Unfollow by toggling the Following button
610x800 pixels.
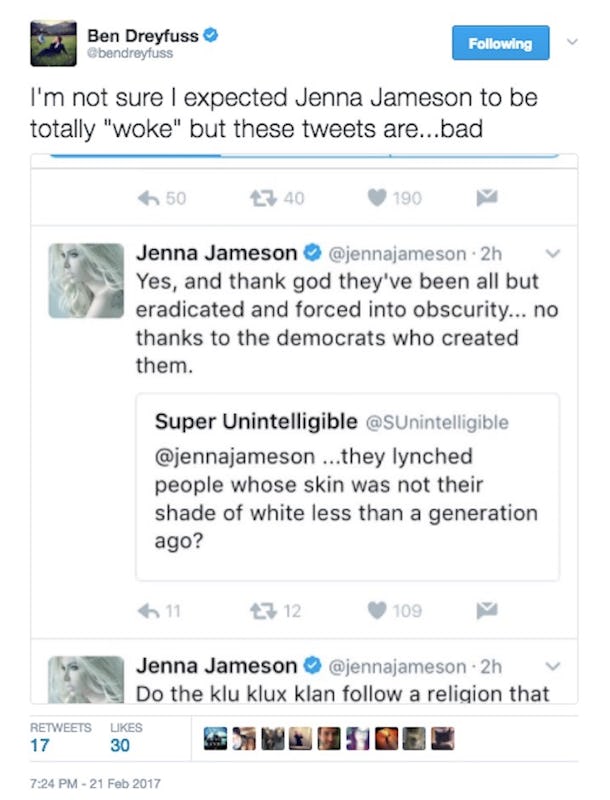[x=500, y=43]
